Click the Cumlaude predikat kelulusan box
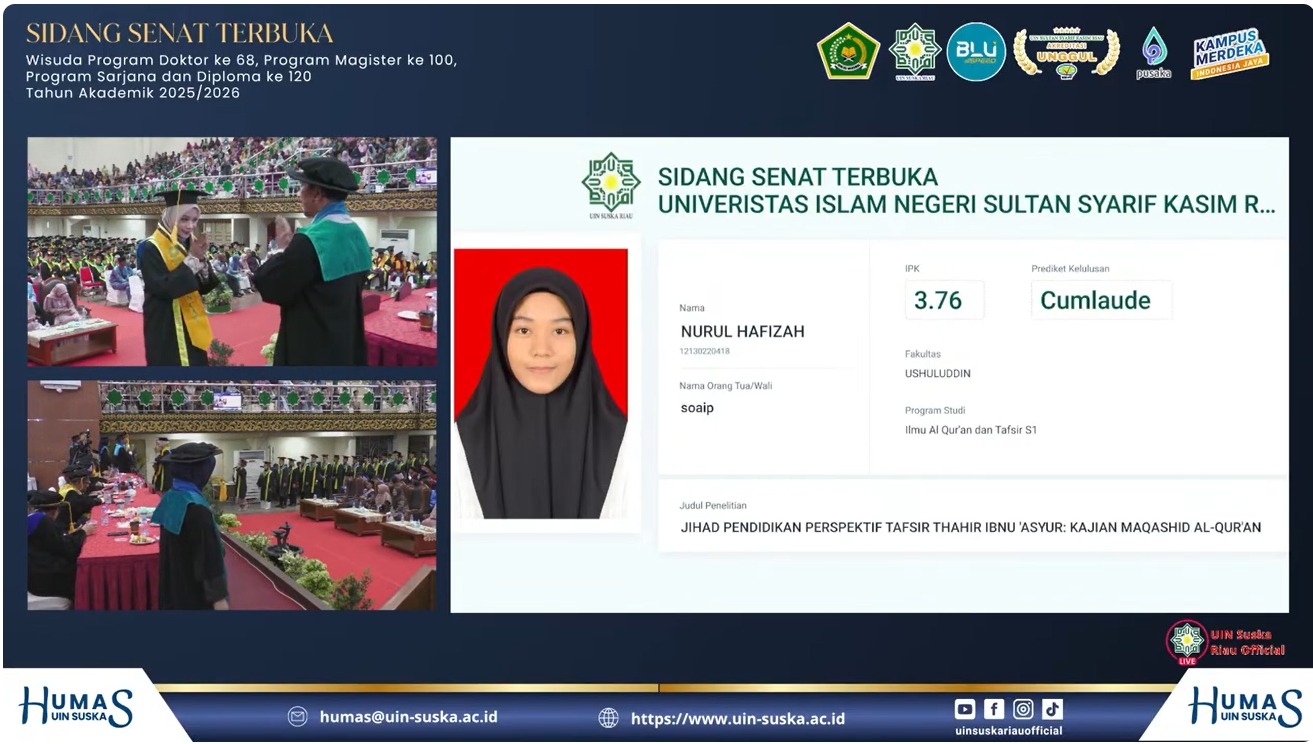 (1100, 300)
